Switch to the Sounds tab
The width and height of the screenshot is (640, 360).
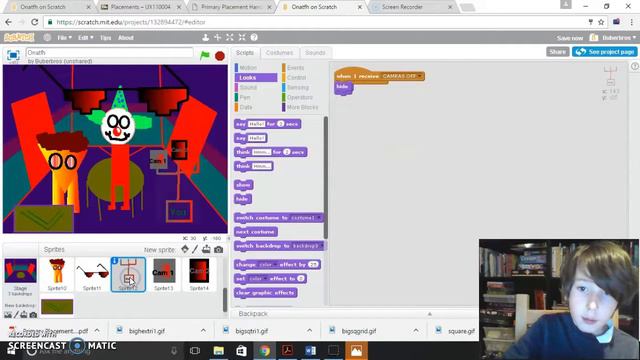pyautogui.click(x=315, y=53)
